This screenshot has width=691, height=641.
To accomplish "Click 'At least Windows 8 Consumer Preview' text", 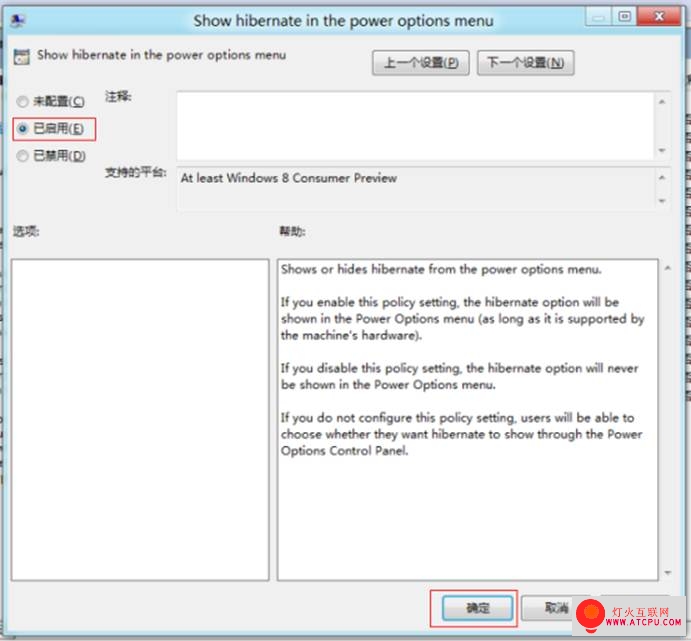I will [x=289, y=178].
